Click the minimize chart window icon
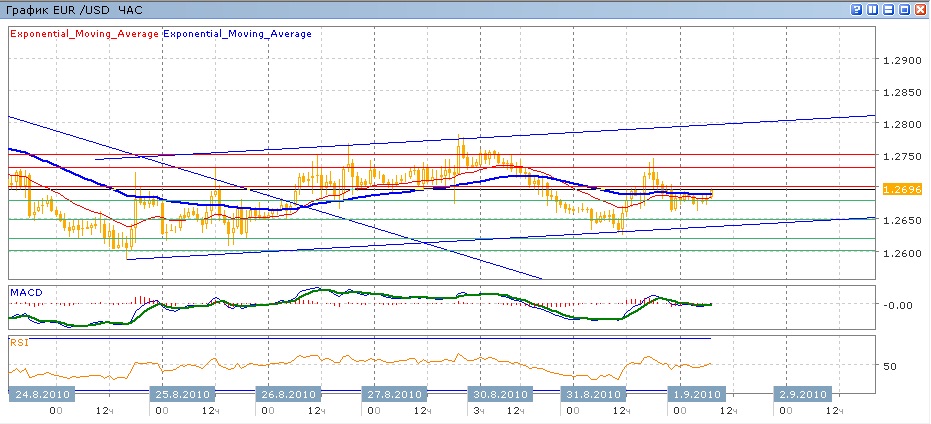Image resolution: width=931 pixels, height=424 pixels. pyautogui.click(x=889, y=9)
